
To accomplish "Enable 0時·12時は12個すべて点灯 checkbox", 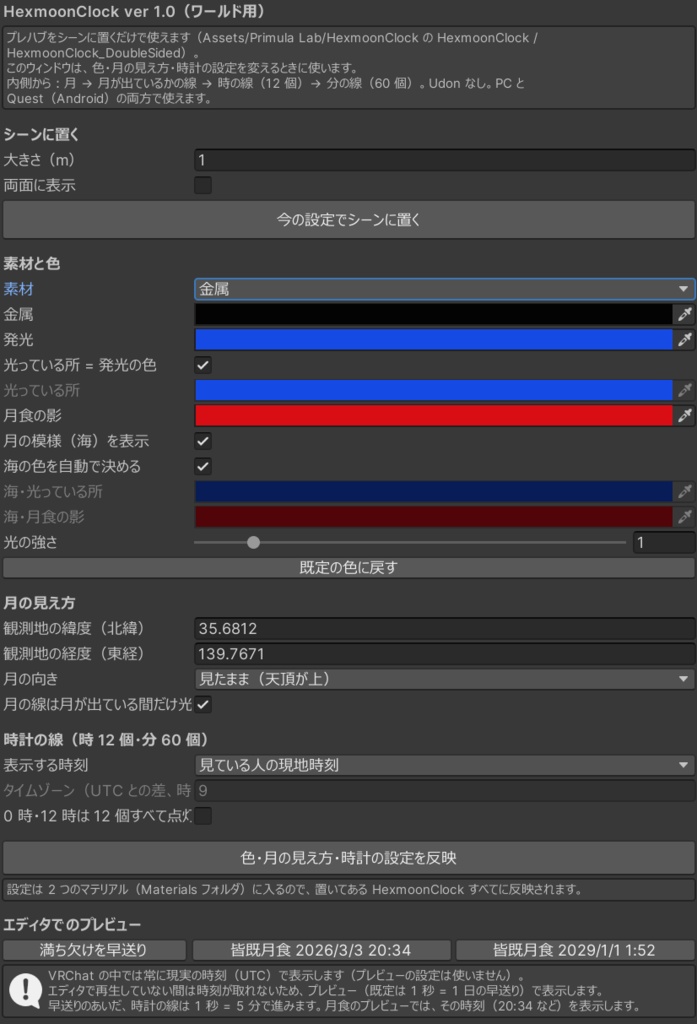I will click(203, 816).
